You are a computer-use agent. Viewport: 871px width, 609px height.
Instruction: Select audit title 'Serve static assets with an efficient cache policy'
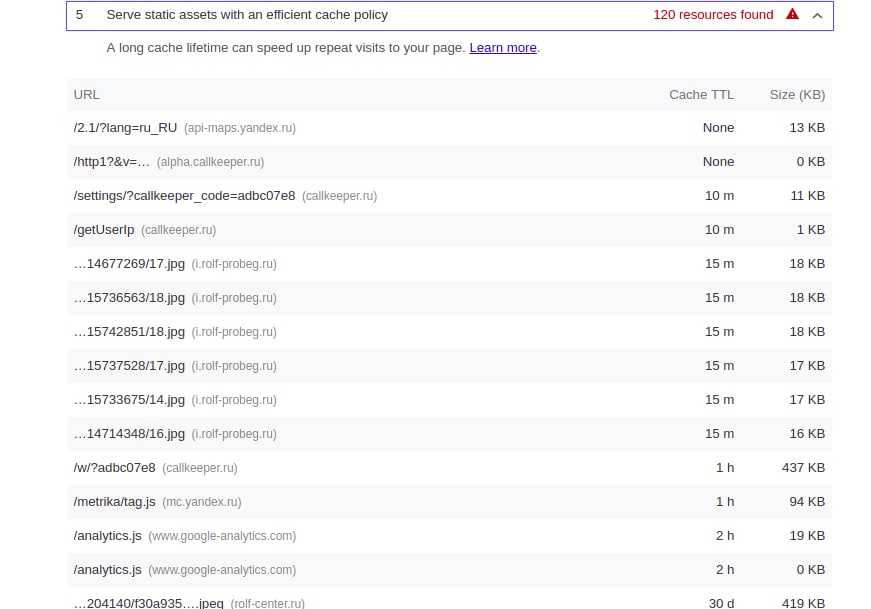pos(247,15)
